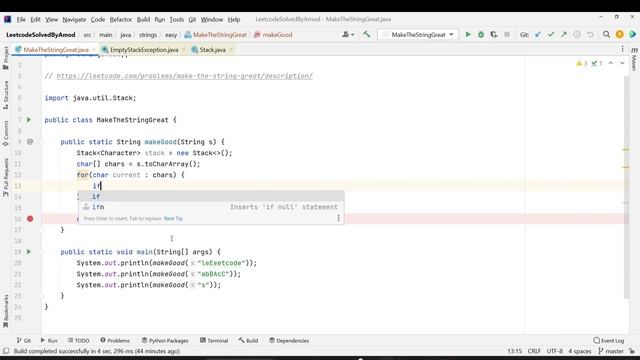The width and height of the screenshot is (640, 360).
Task: Click Git rollback arrow icon
Action: pyautogui.click(x=590, y=35)
